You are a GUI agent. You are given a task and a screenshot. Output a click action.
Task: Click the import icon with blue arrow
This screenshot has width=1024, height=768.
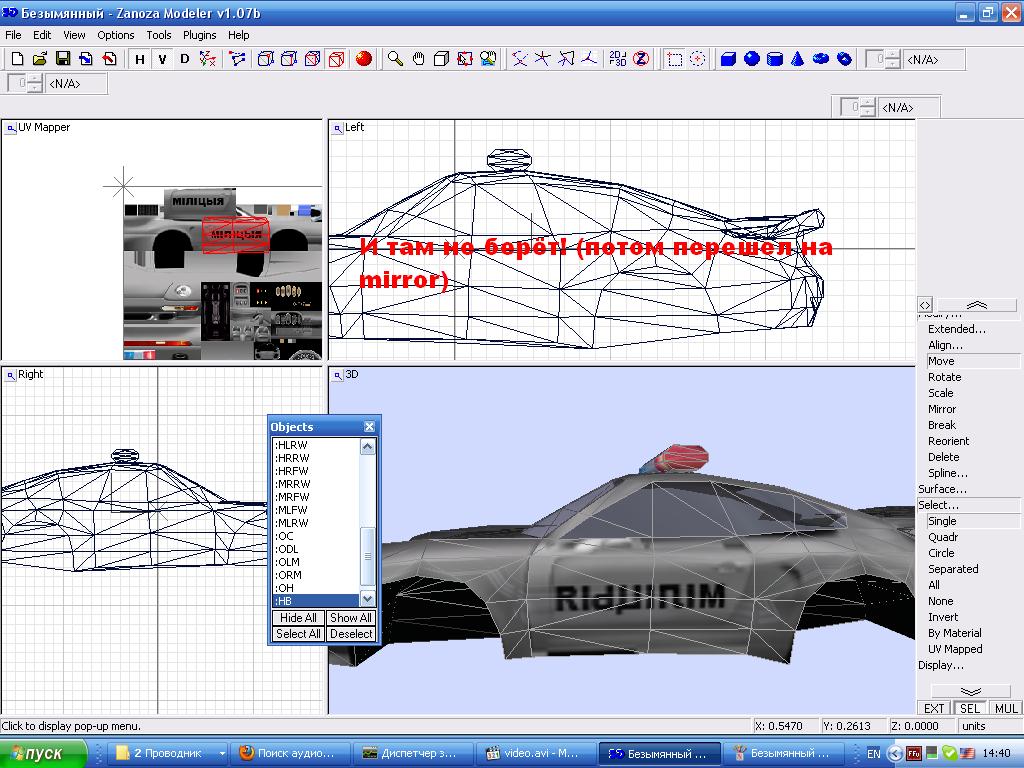tap(86, 59)
